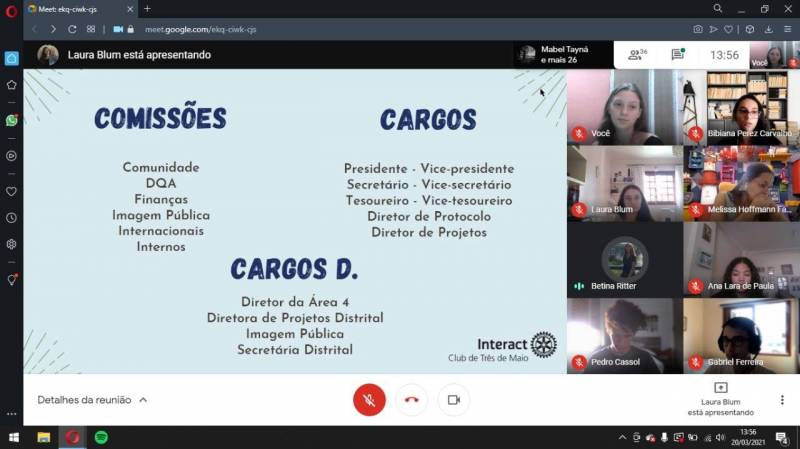The height and width of the screenshot is (449, 800).
Task: Open Opera sidebar history clock icon
Action: [11, 217]
